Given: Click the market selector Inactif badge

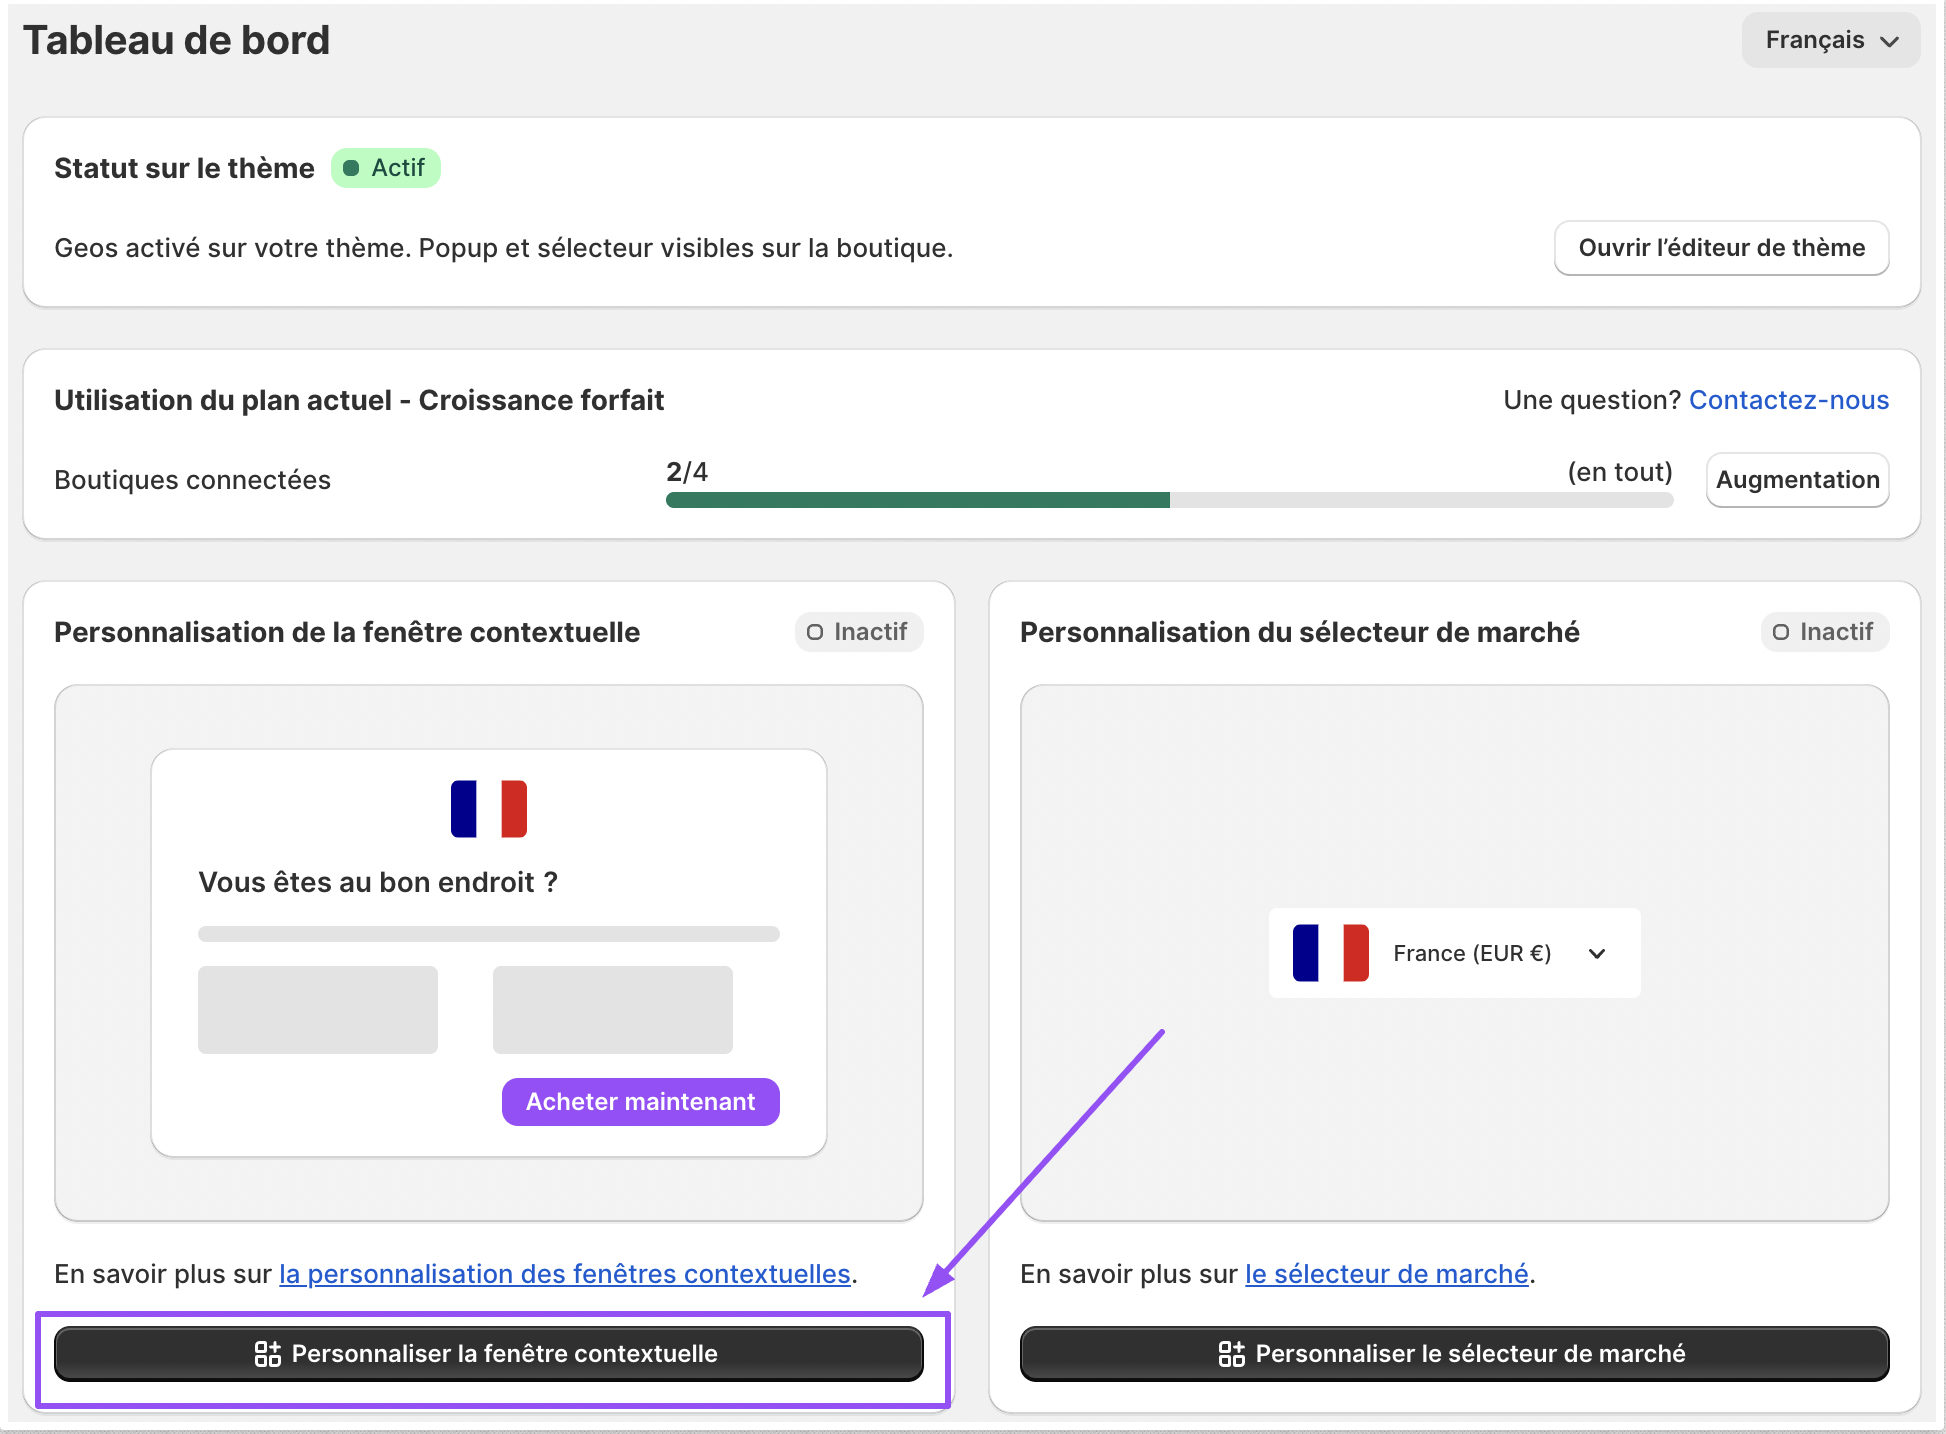Looking at the screenshot, I should point(1824,632).
